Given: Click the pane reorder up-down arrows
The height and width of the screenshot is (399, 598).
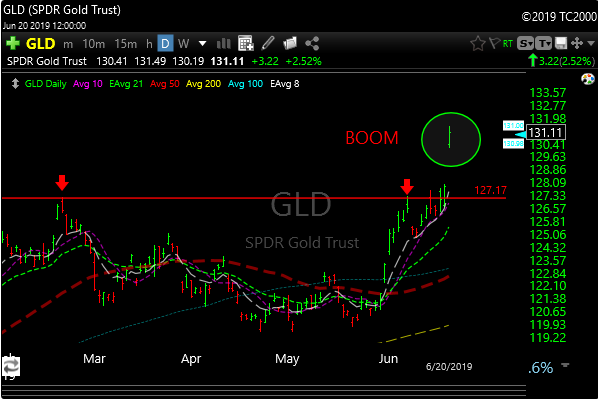Looking at the screenshot, I should click(15, 84).
